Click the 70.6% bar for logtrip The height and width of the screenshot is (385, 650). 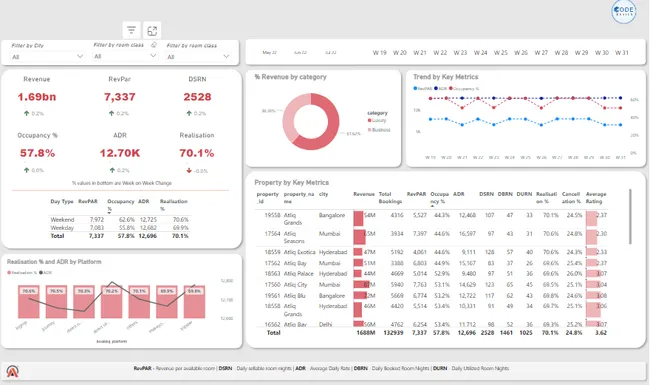point(29,302)
